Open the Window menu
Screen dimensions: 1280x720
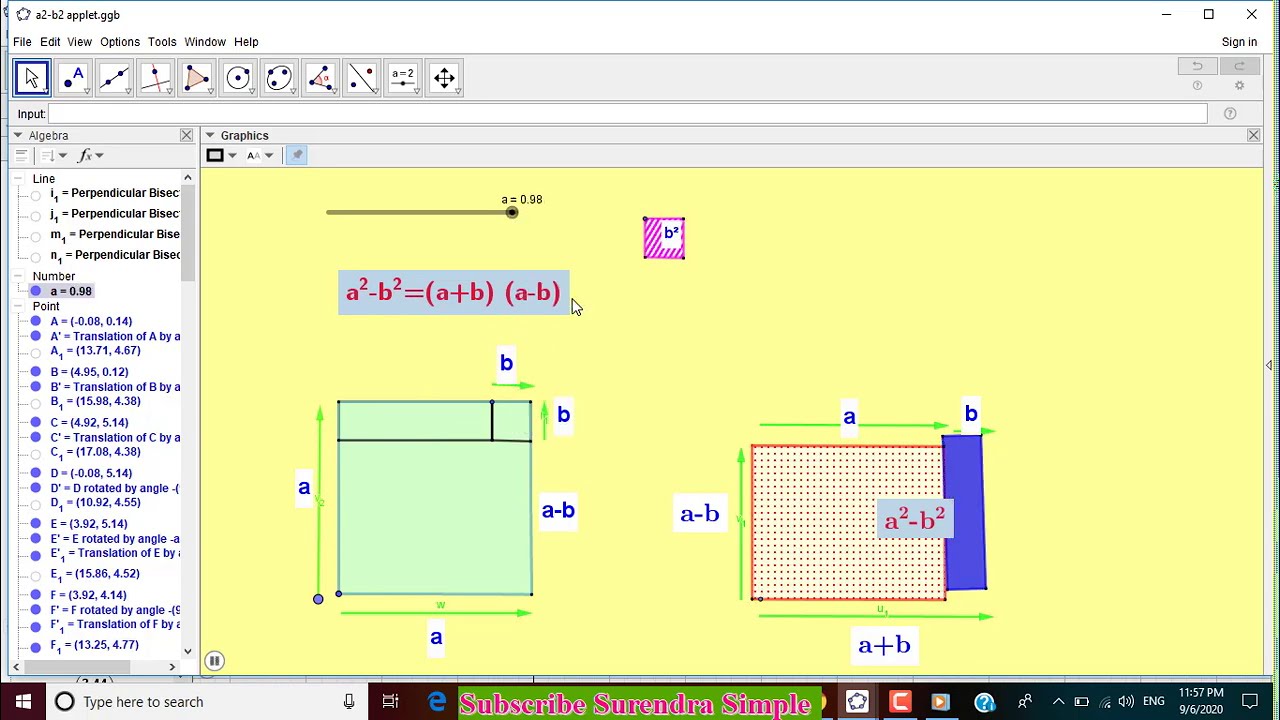coord(205,42)
